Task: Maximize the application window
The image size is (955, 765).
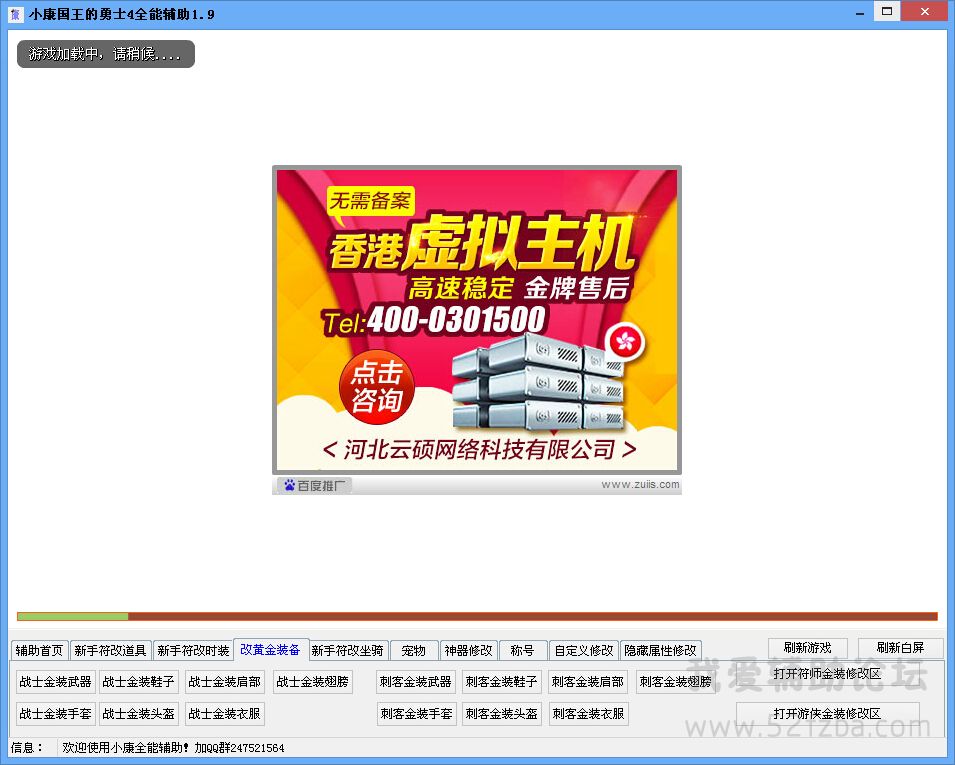Action: (x=887, y=11)
